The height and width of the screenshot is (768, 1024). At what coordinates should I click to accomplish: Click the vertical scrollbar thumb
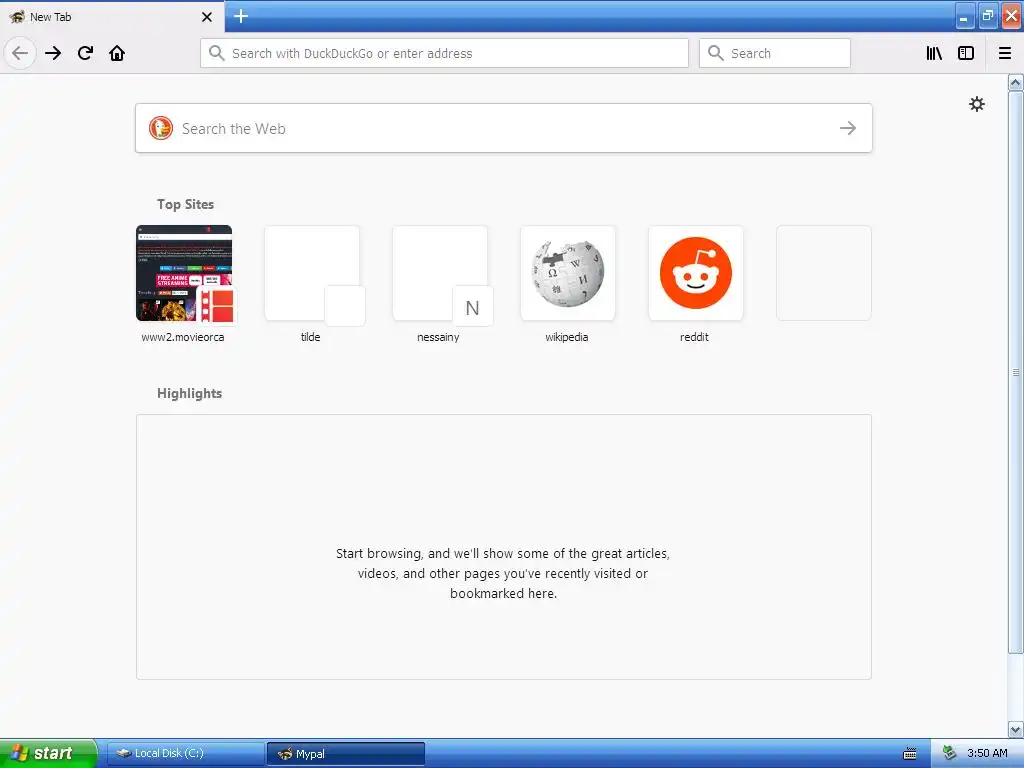point(1015,372)
